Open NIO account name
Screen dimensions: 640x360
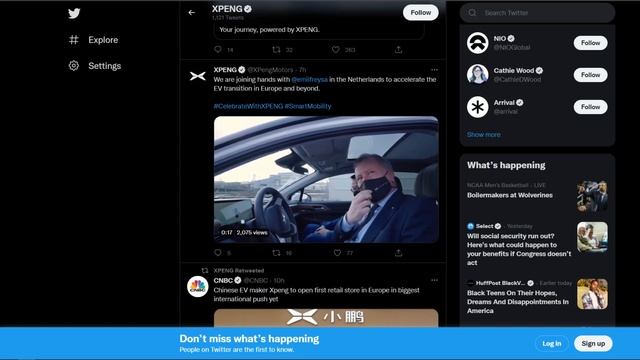pos(500,38)
